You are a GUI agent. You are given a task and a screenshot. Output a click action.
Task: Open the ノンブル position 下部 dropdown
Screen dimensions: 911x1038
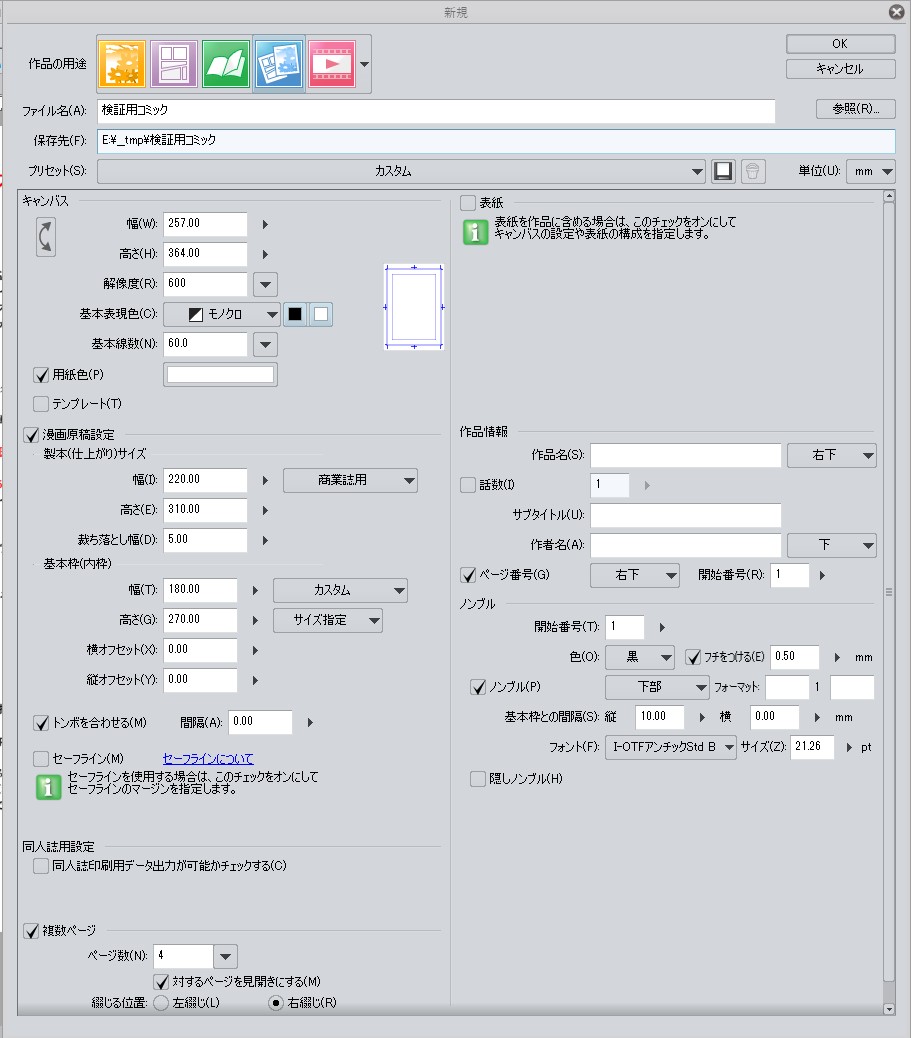pos(657,687)
